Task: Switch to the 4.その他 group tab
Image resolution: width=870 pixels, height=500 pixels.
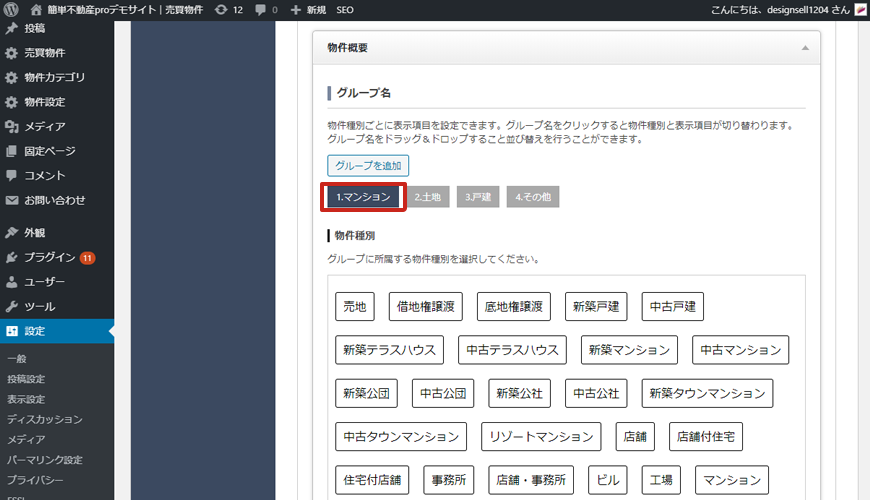Action: (532, 197)
